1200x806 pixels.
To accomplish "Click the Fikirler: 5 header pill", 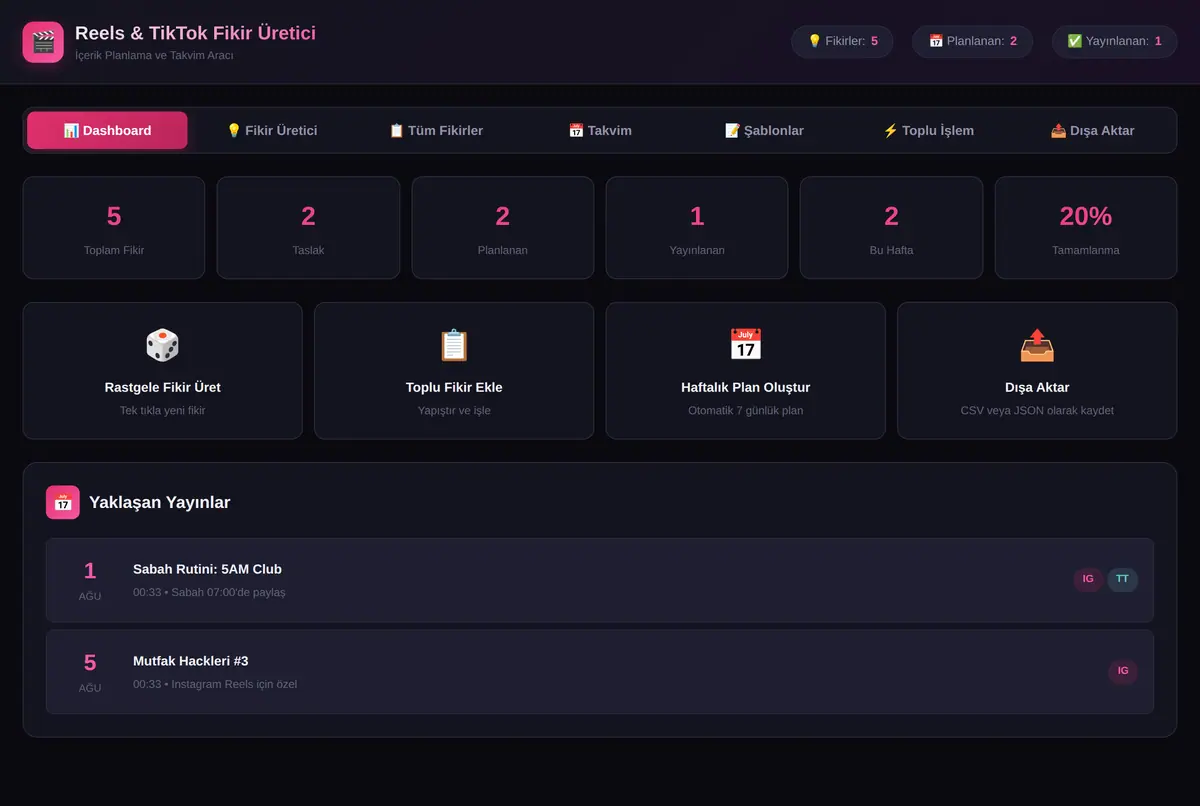I will [842, 41].
